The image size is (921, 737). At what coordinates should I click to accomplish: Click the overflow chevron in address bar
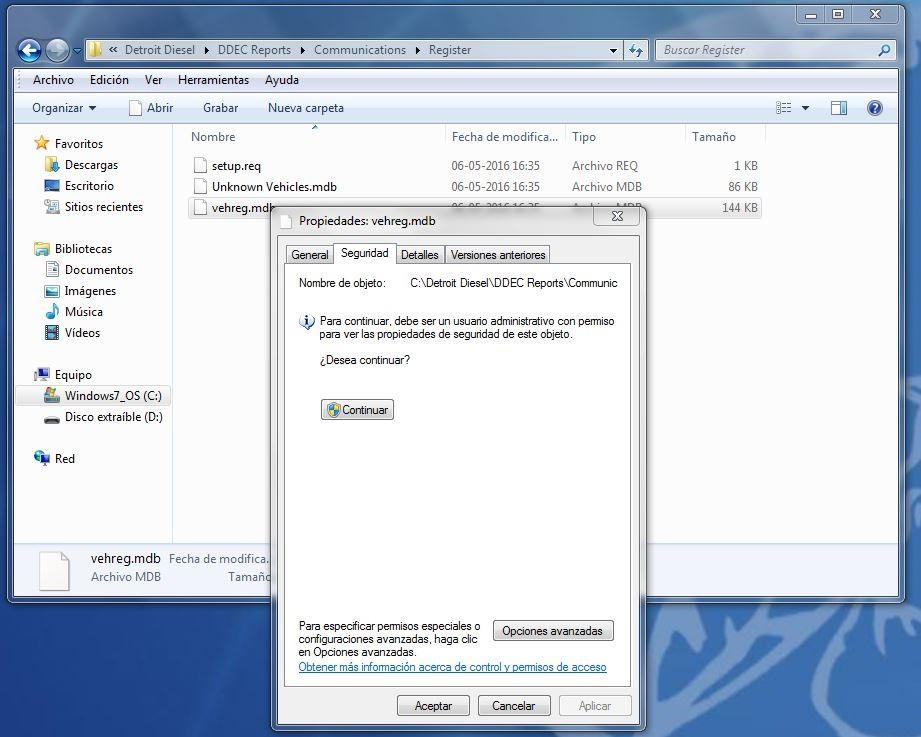coord(113,51)
